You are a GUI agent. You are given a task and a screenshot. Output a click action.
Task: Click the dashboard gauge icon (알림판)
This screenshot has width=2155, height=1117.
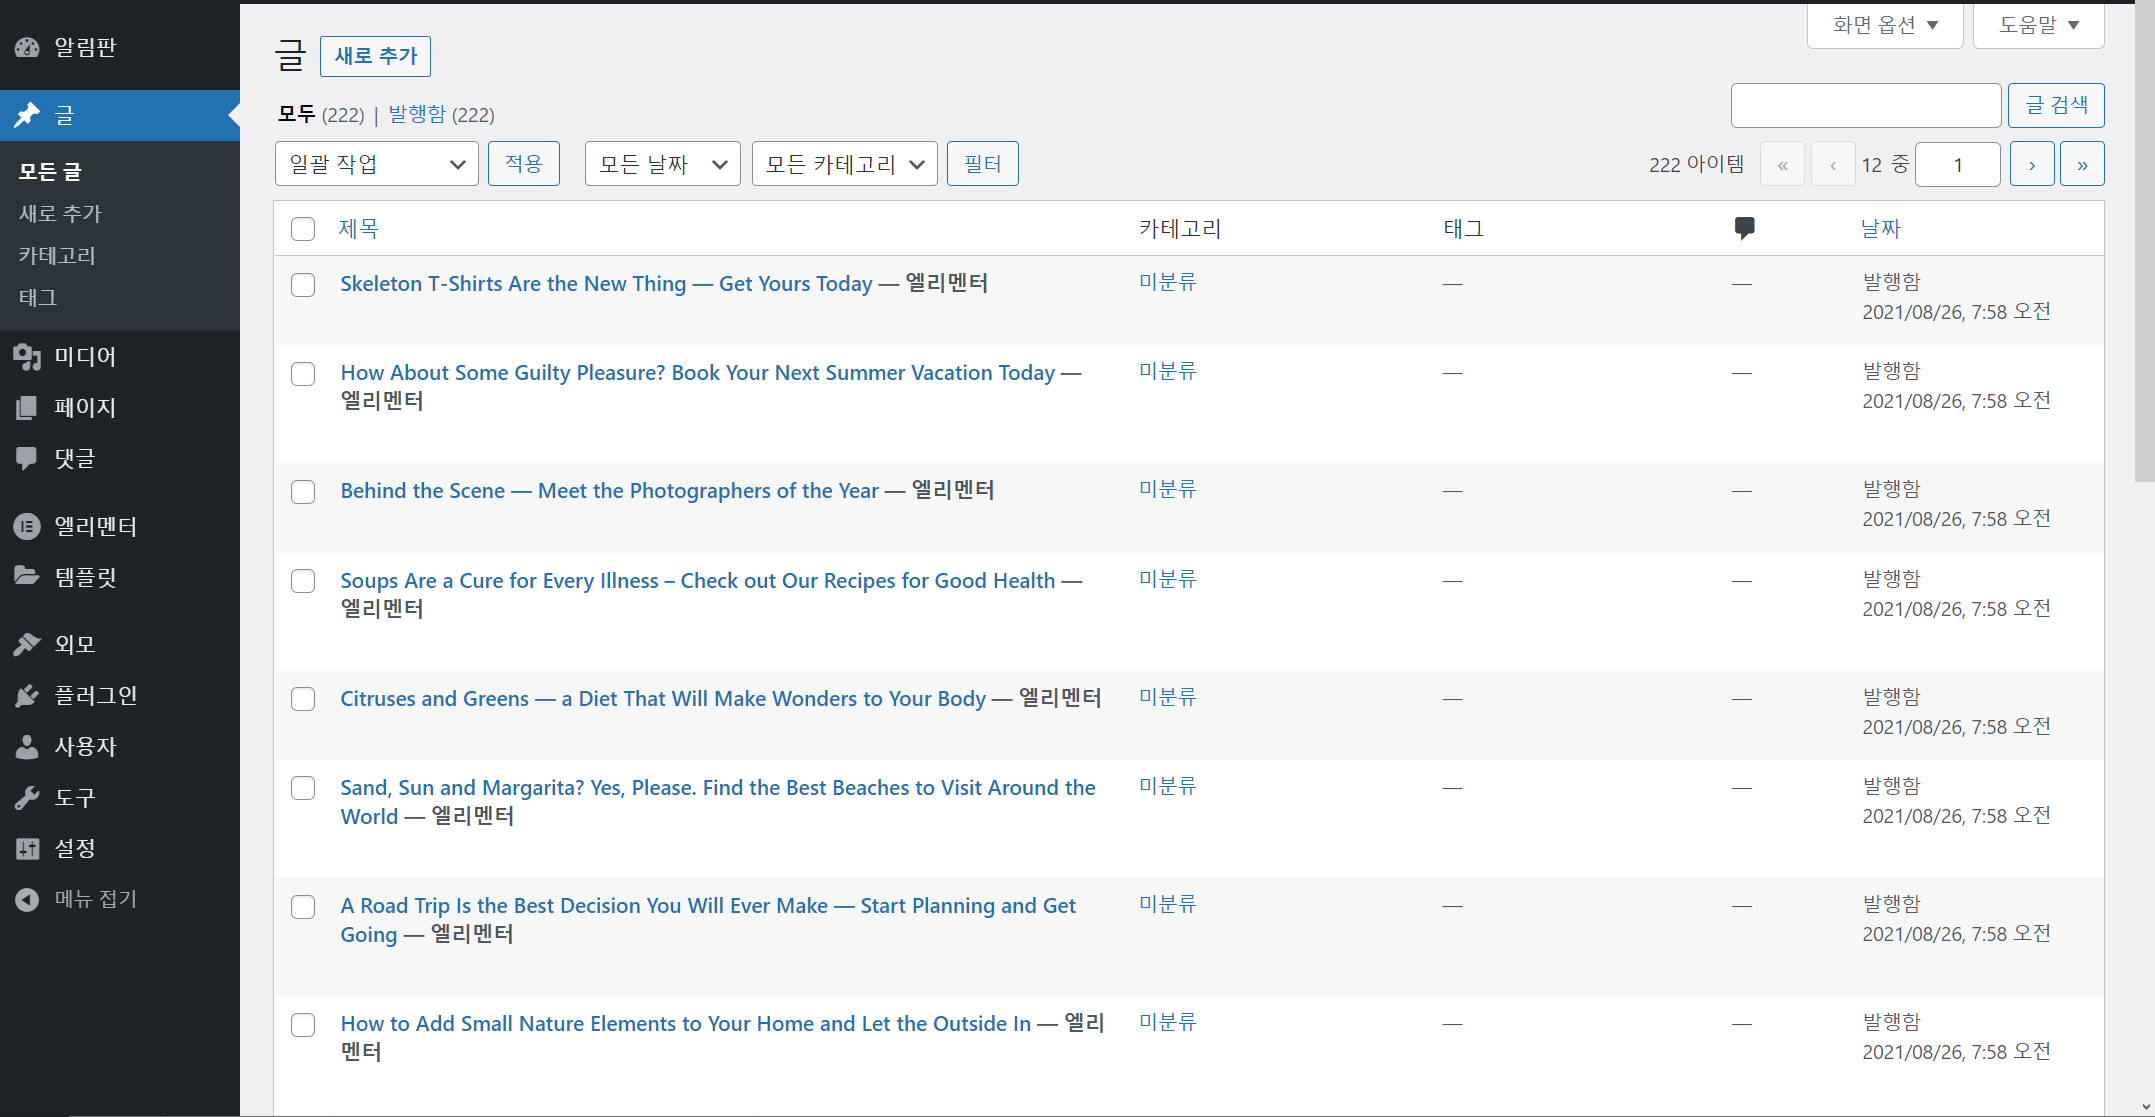(27, 47)
